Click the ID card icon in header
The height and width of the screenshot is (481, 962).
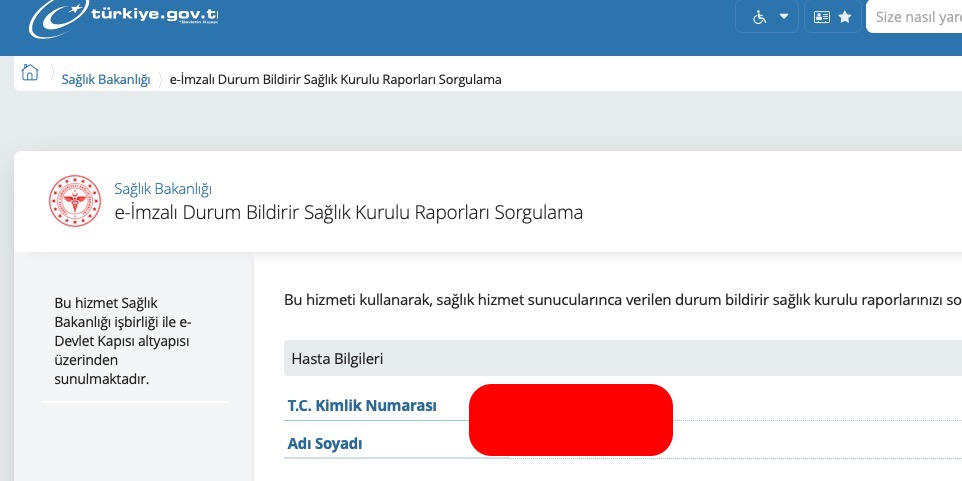pos(823,17)
